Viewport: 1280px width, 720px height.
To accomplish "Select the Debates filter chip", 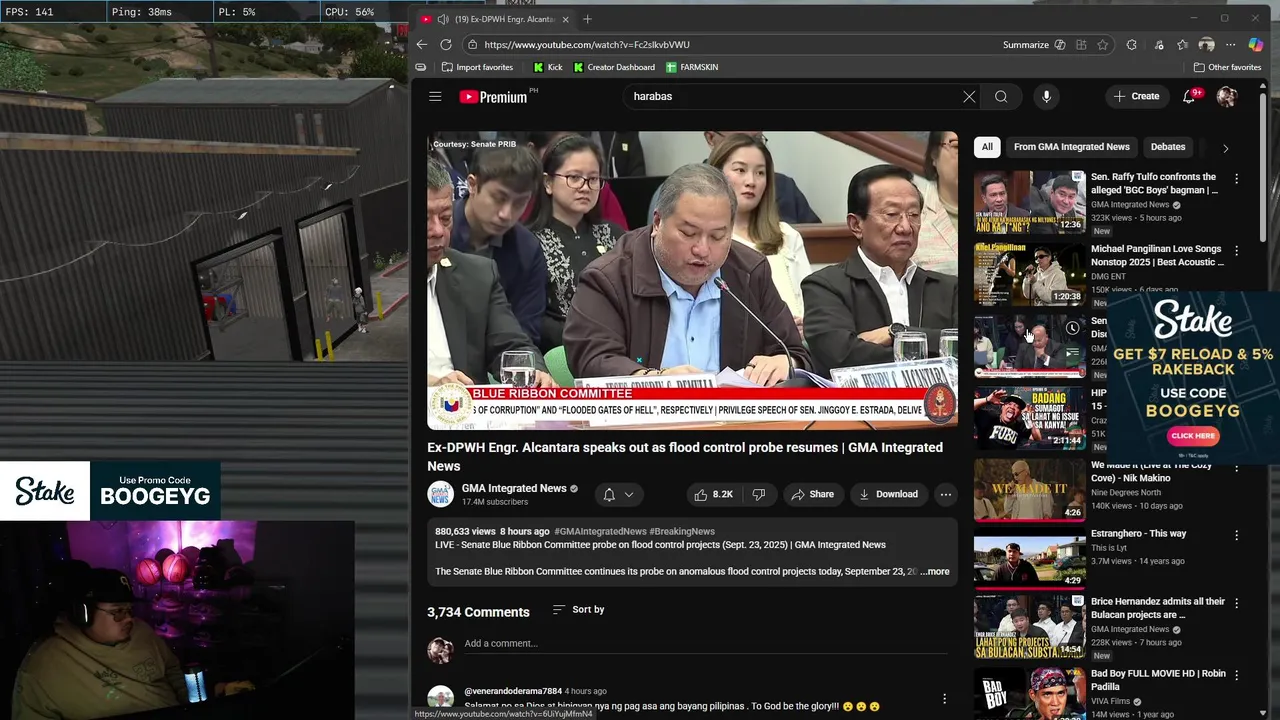I will point(1167,147).
